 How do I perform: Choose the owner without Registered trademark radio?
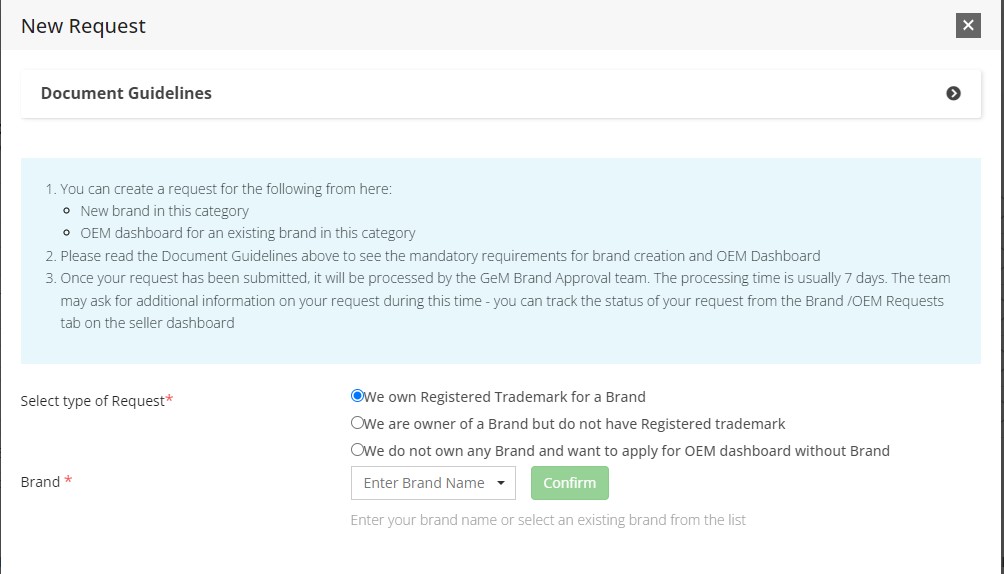[x=357, y=423]
